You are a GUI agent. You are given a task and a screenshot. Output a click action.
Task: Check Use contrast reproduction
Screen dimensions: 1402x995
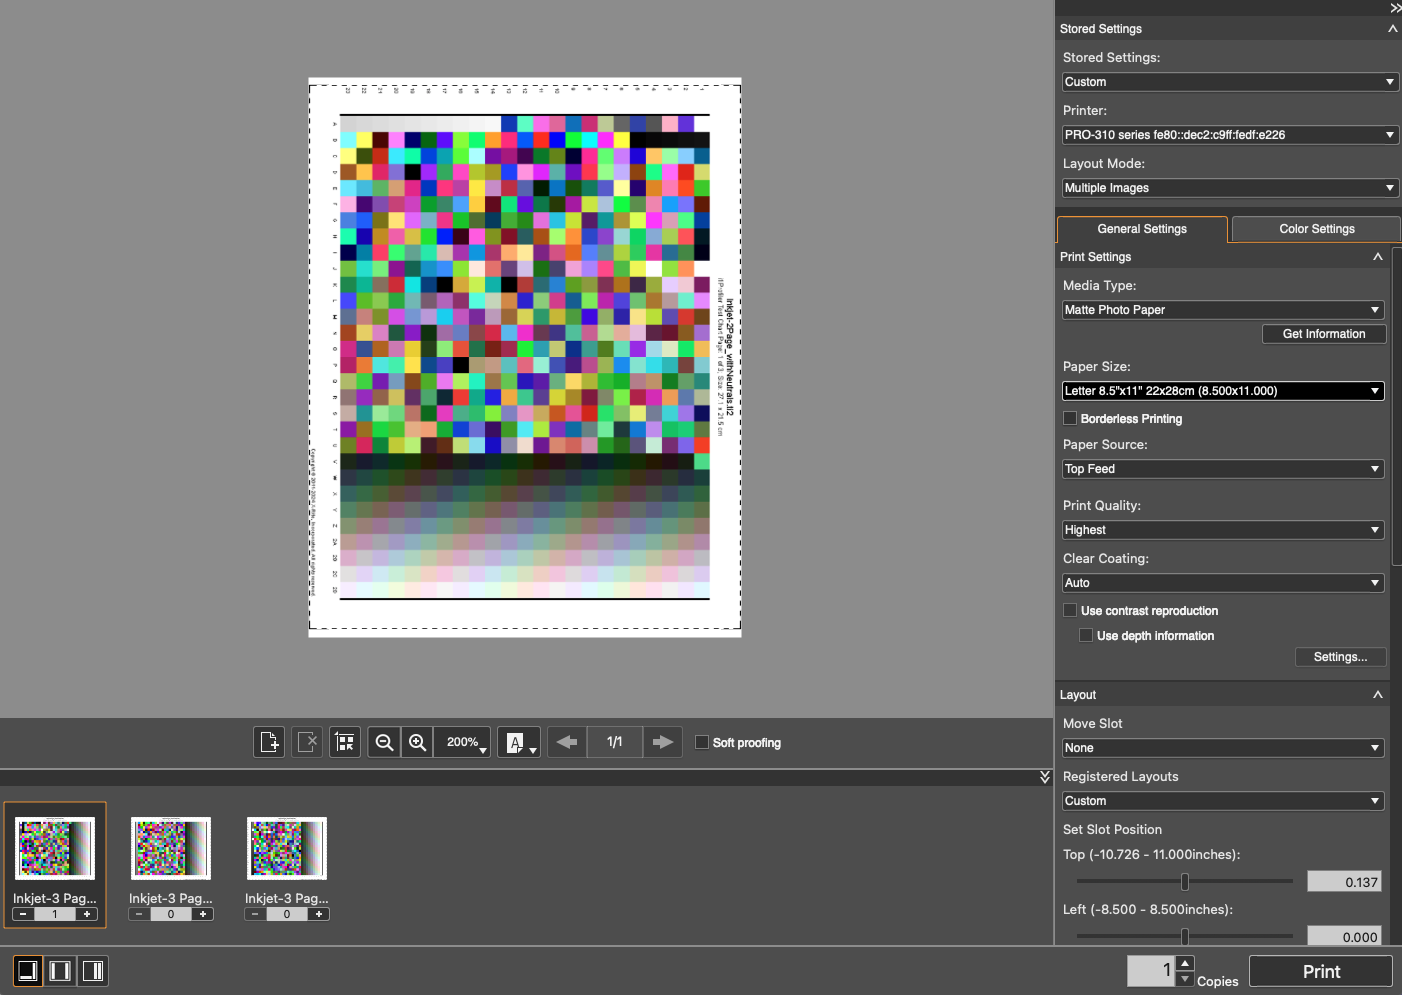1070,610
